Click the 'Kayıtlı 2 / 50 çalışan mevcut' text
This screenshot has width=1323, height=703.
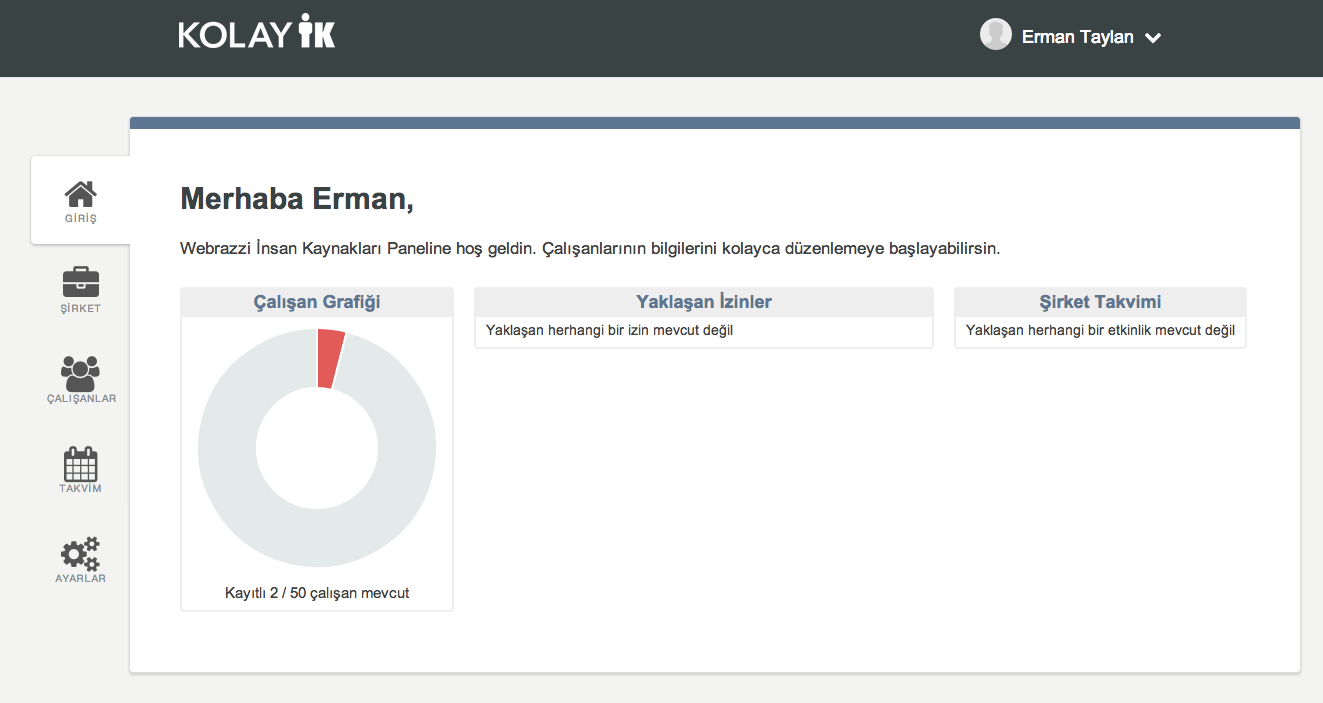pos(317,593)
